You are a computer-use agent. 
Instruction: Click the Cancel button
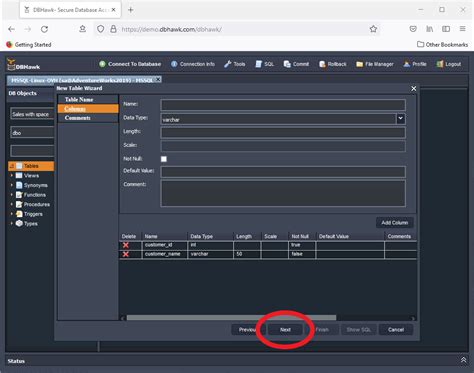pos(396,330)
